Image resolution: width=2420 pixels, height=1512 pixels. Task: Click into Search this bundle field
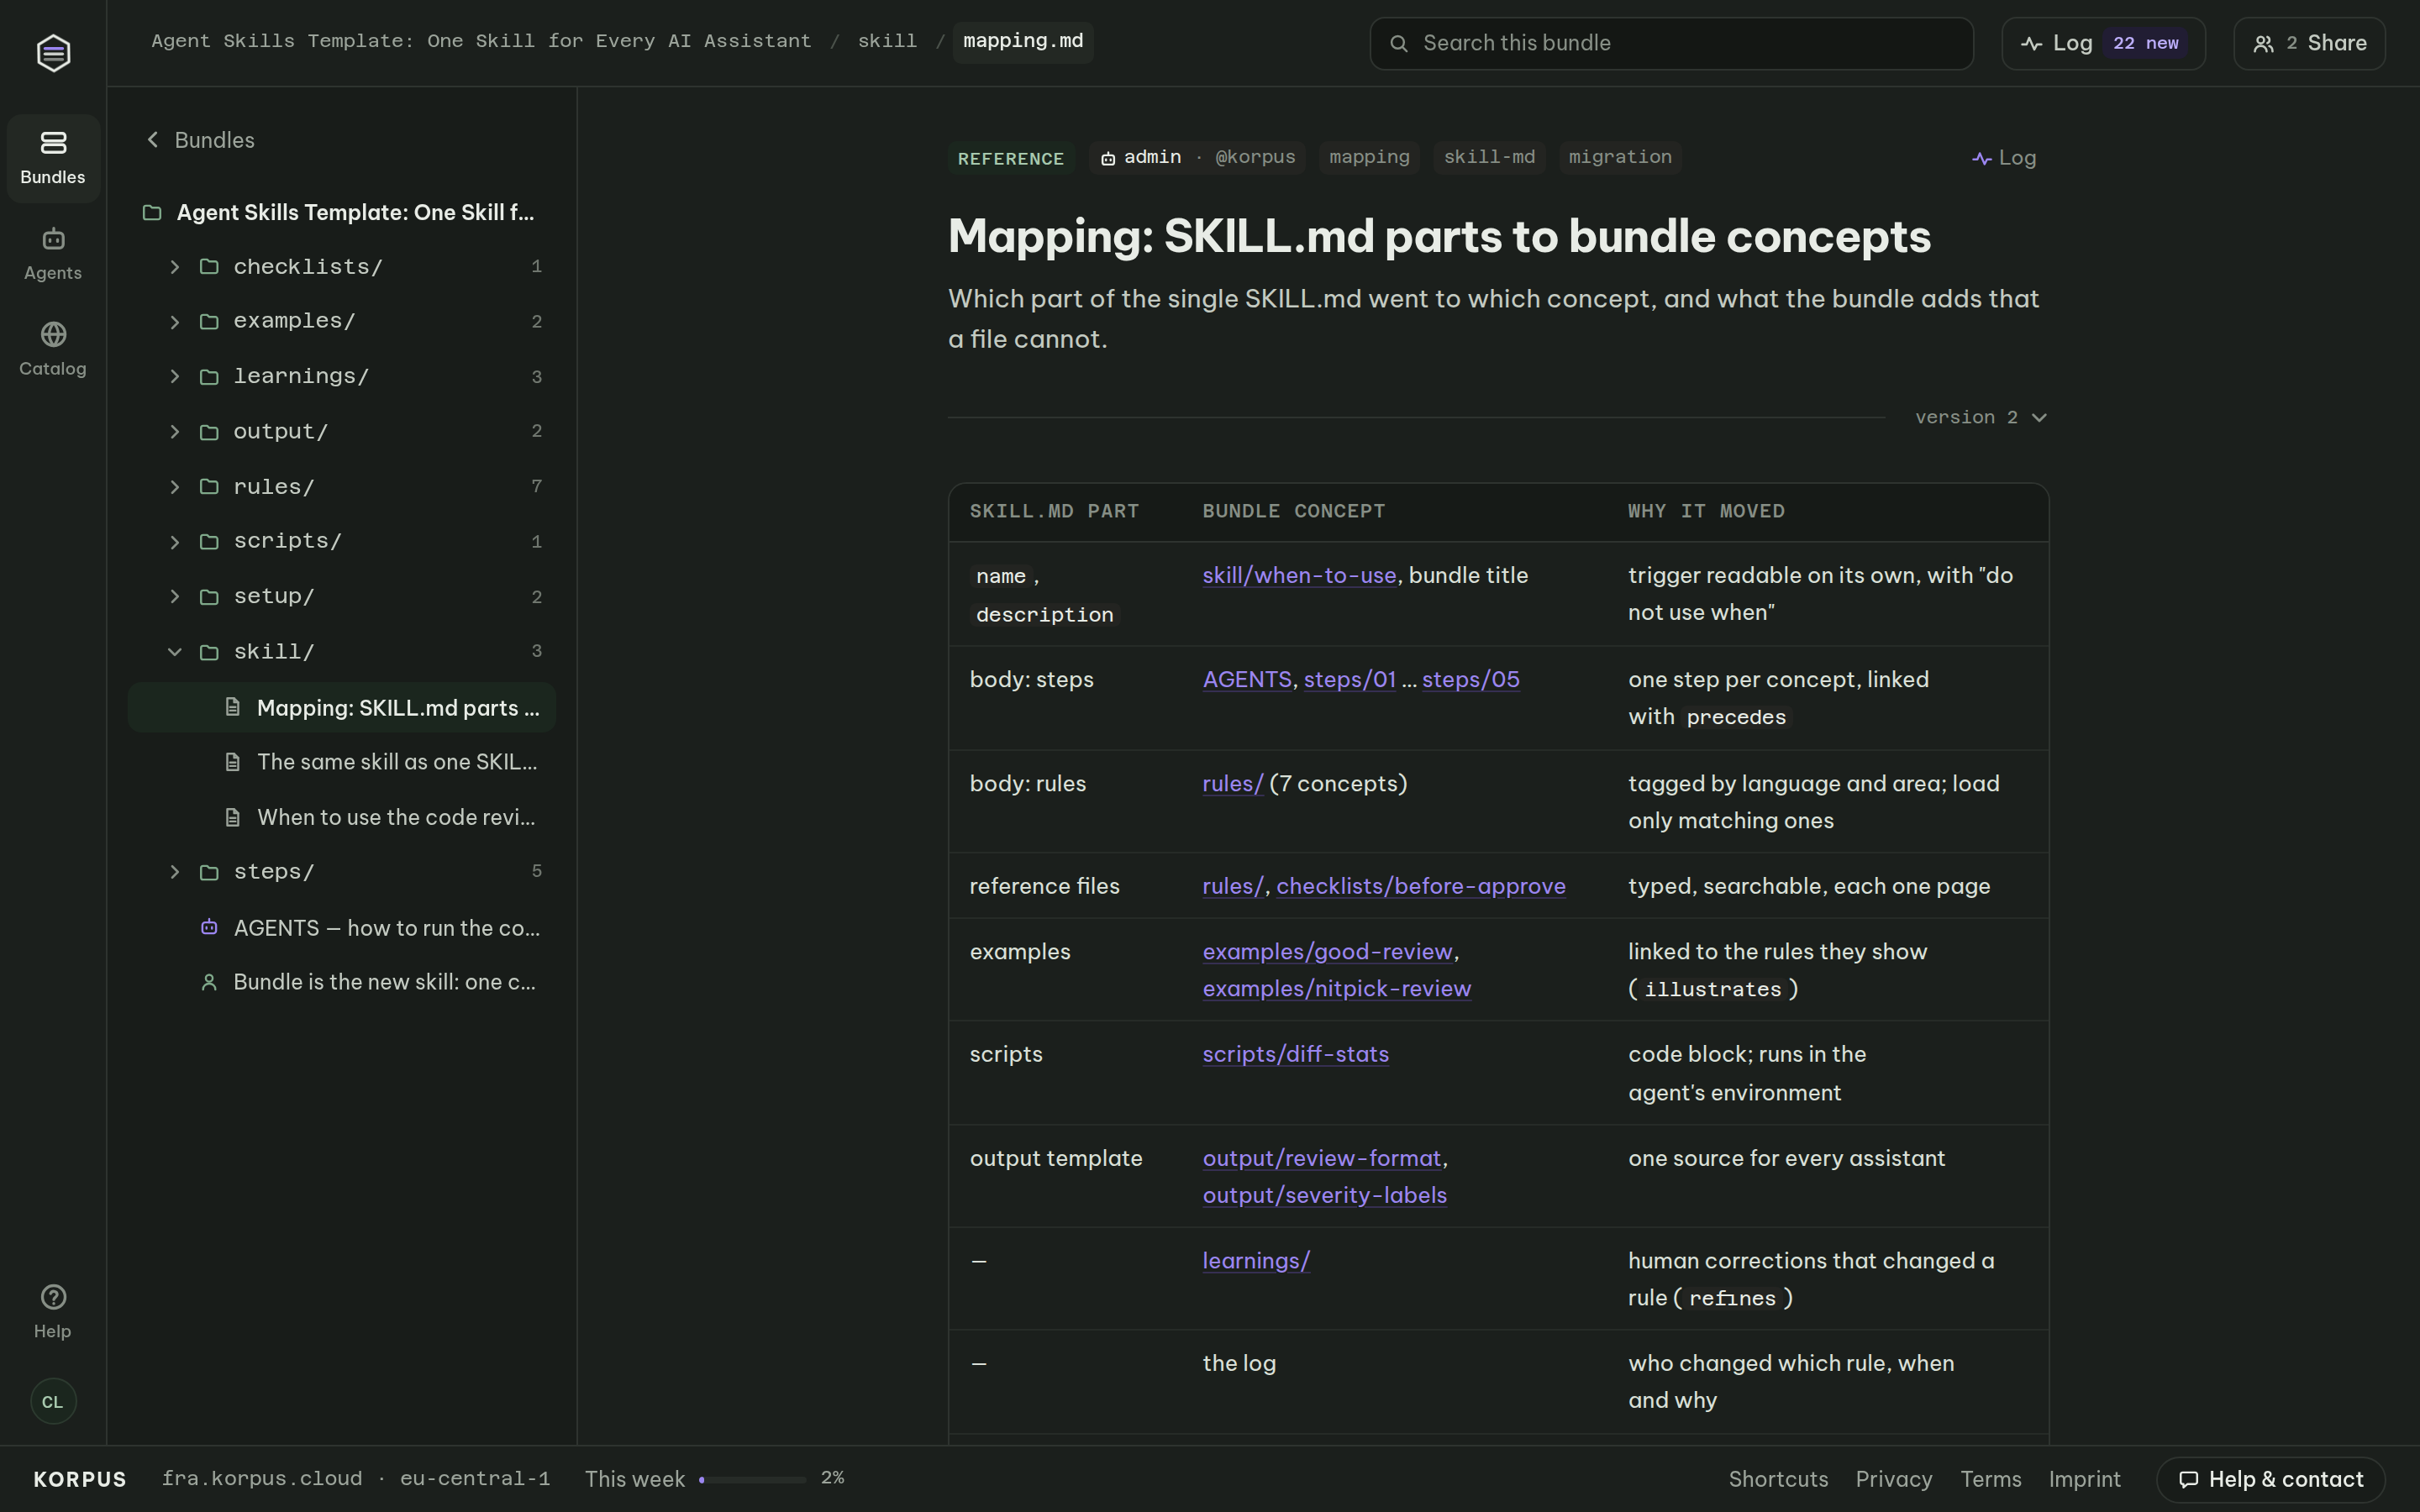(1671, 43)
